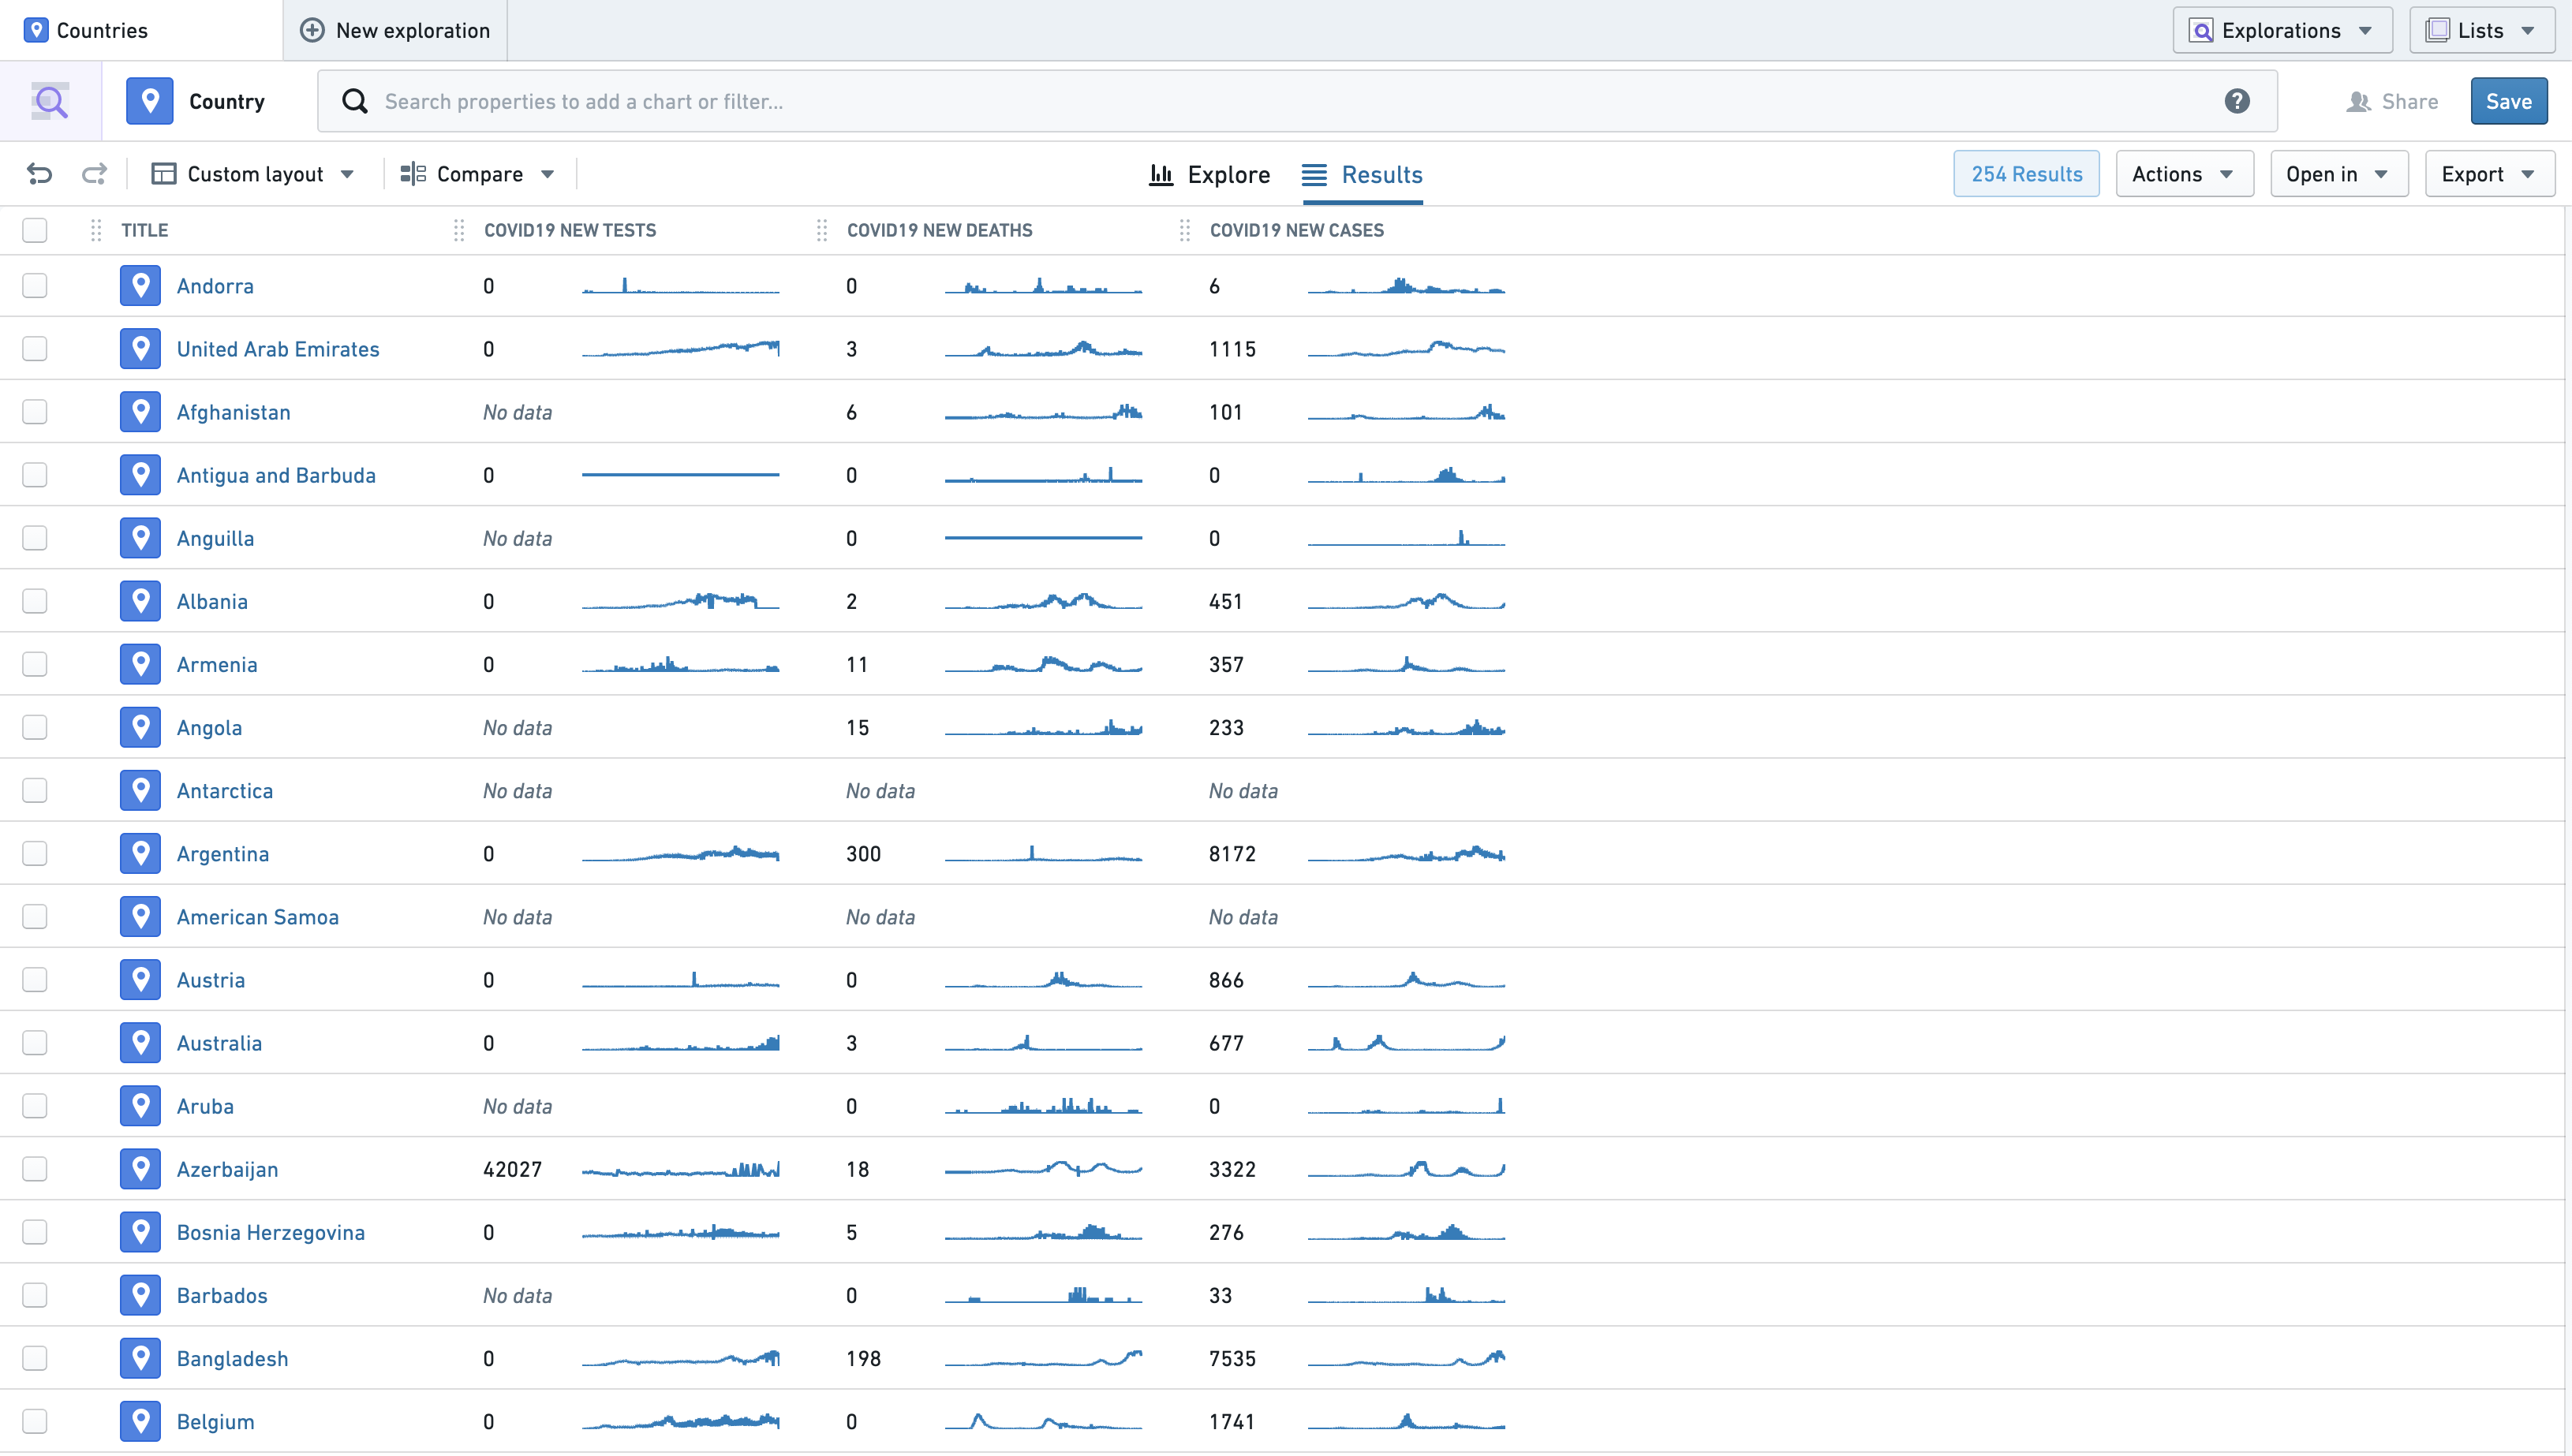Expand the Export dropdown
Screen dimensions: 2572x1456
pos(2489,174)
